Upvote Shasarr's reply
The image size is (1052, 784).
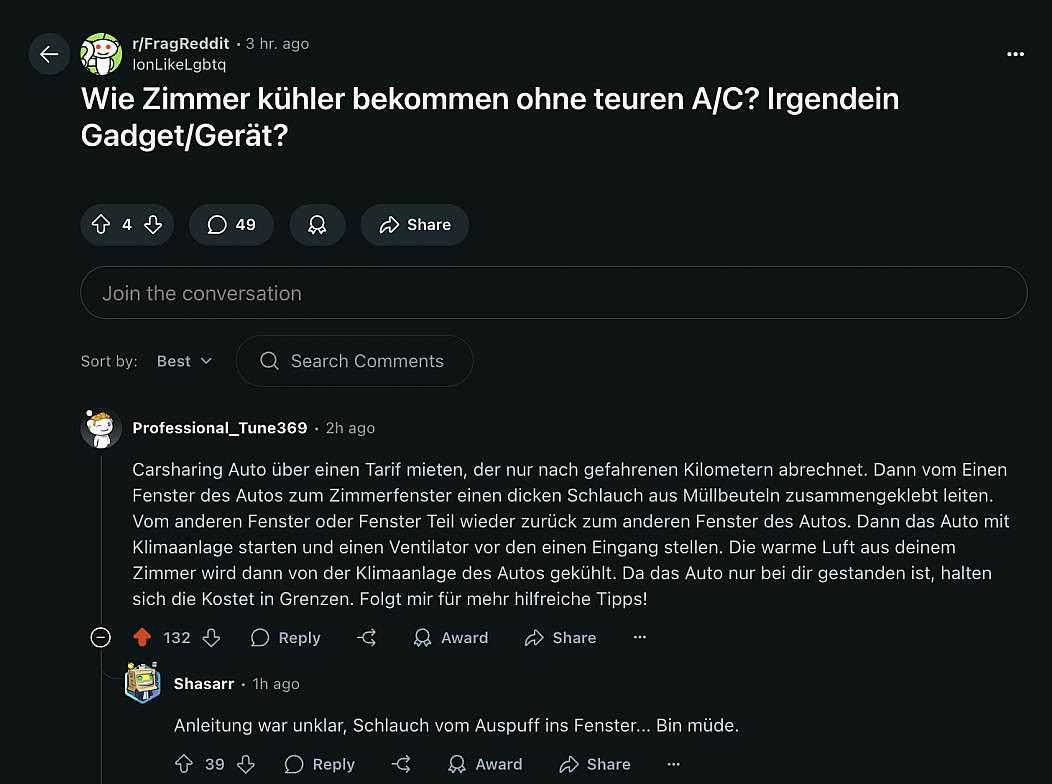(x=183, y=764)
